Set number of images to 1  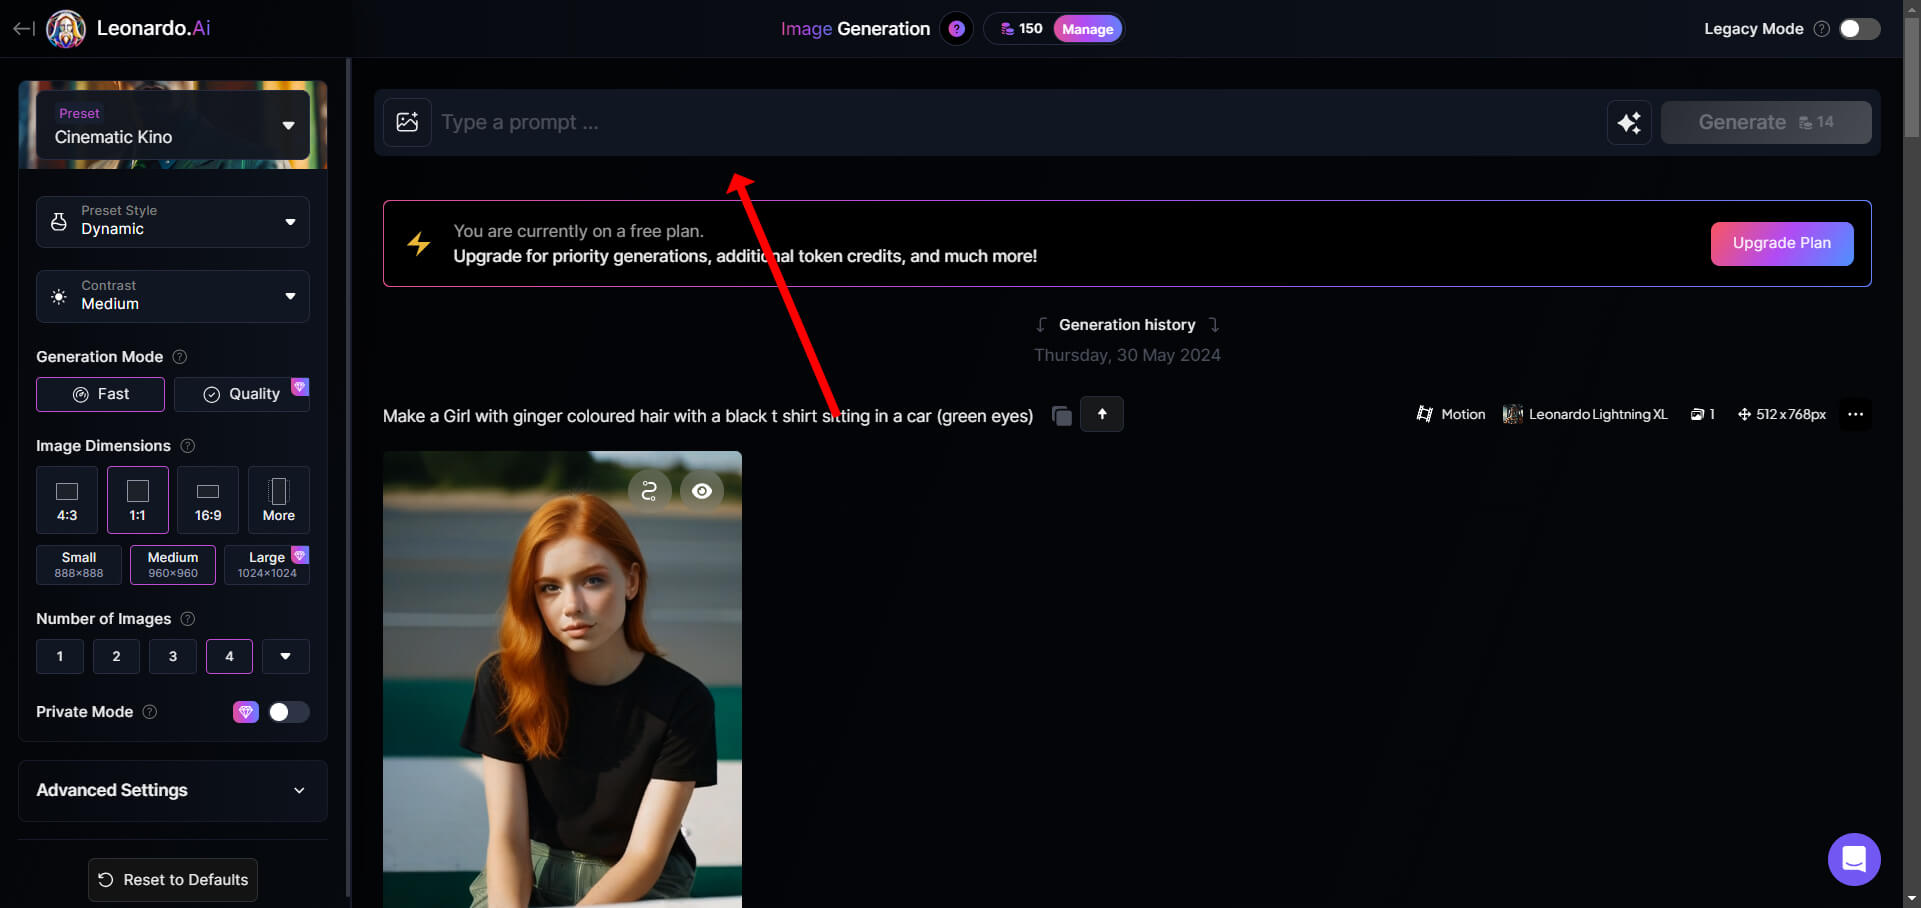(x=60, y=656)
